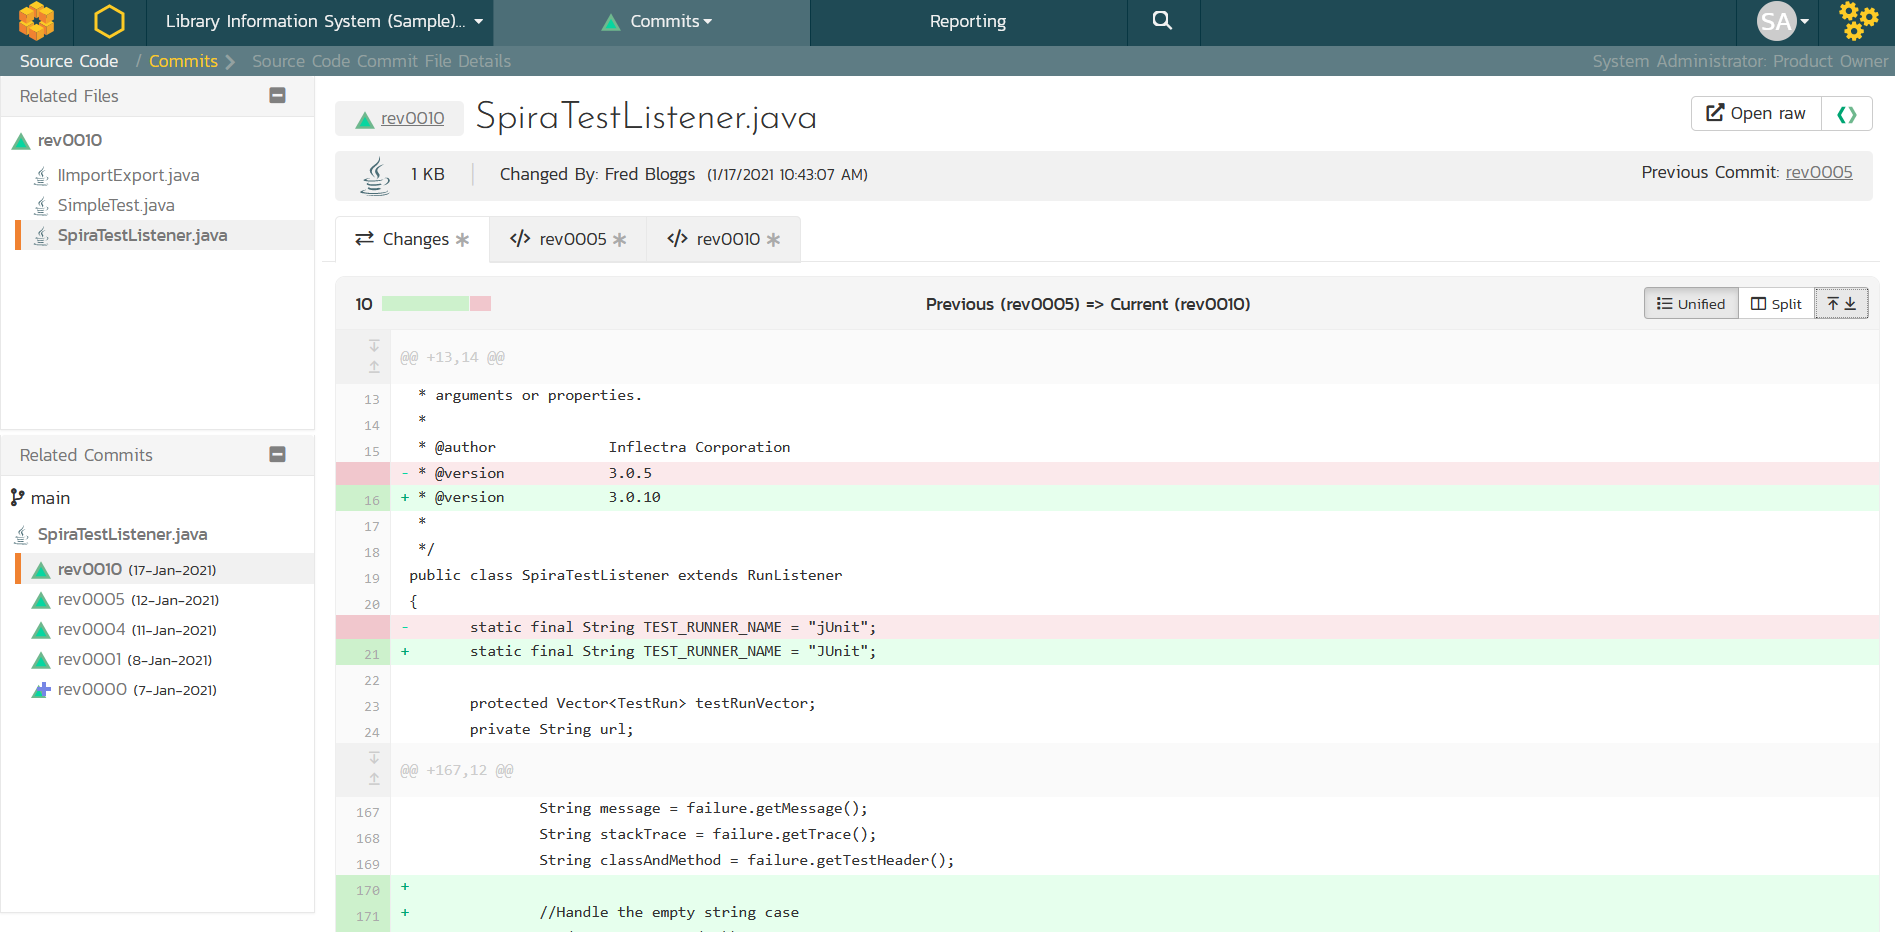The width and height of the screenshot is (1895, 932).
Task: Collapse the Related Files panel
Action: (278, 96)
